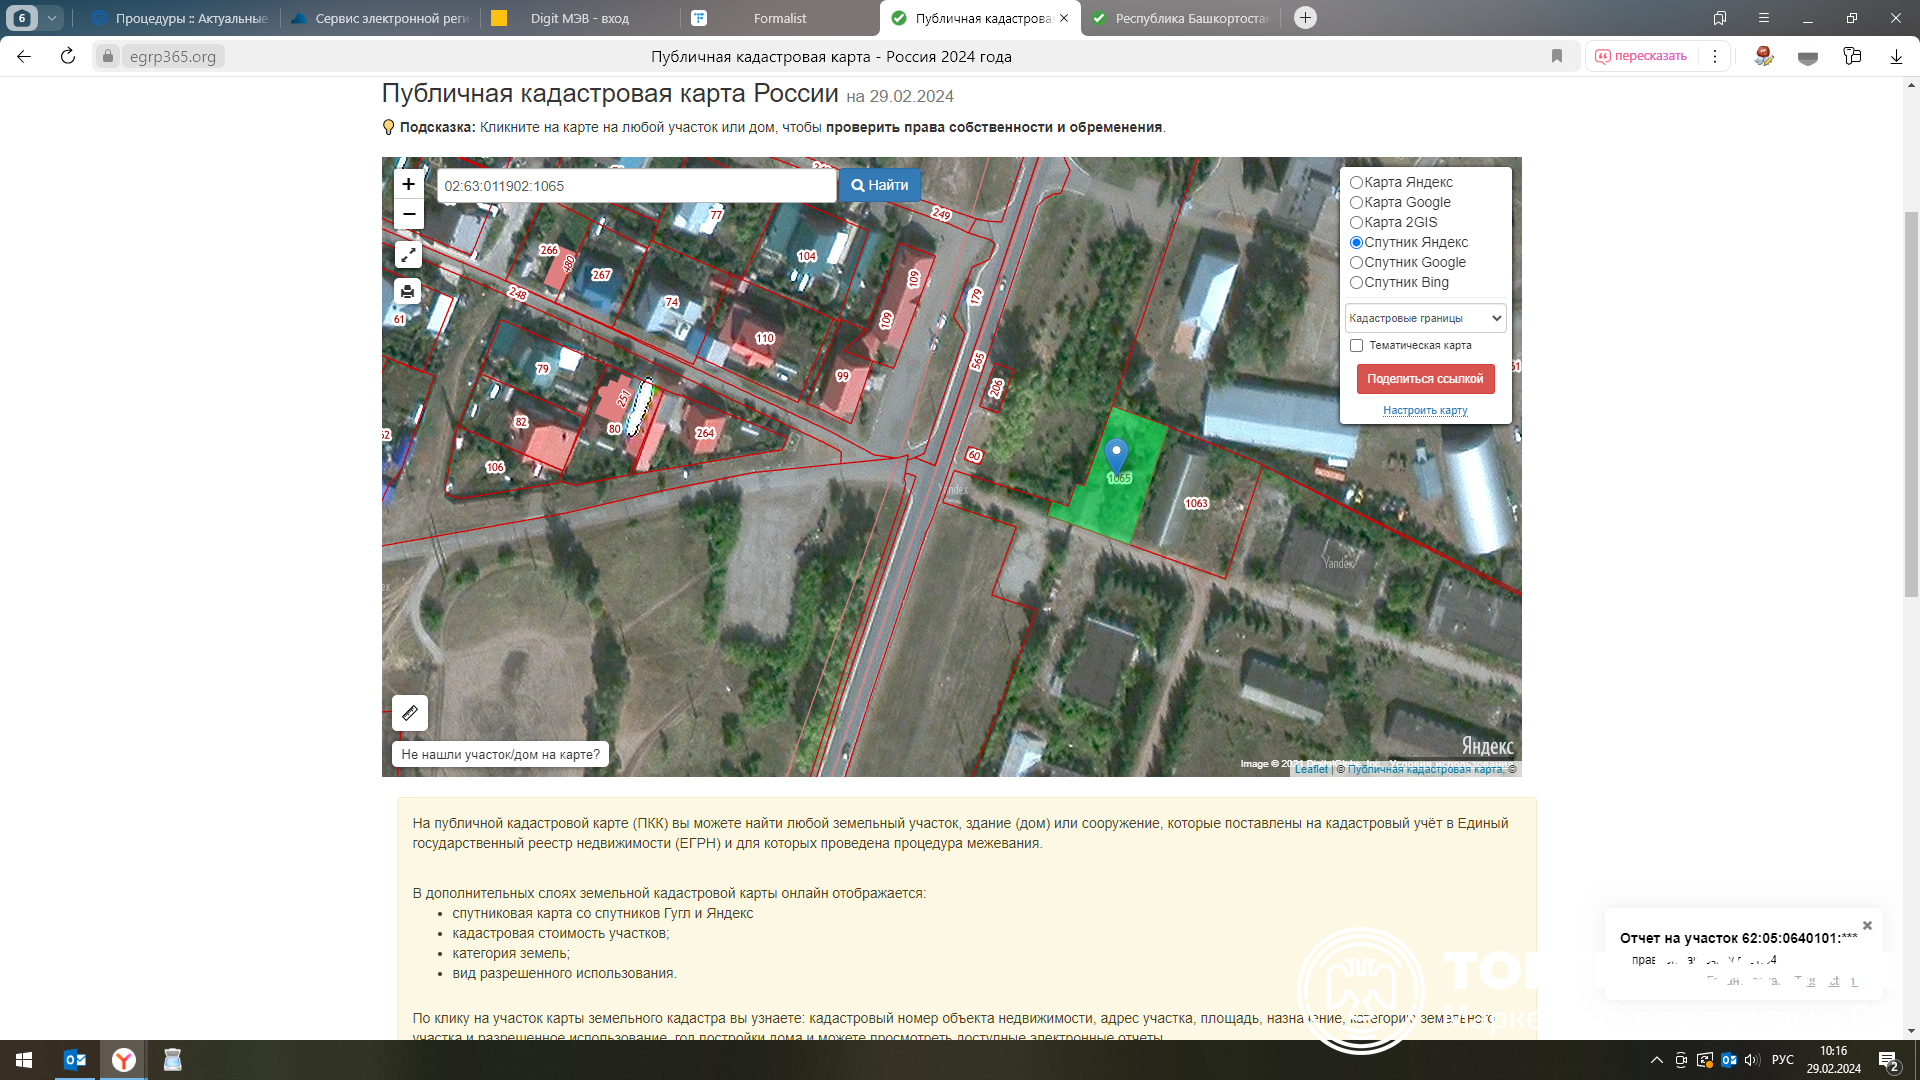Image resolution: width=1920 pixels, height=1080 pixels.
Task: Zoom in the map with plus button
Action: [x=408, y=184]
